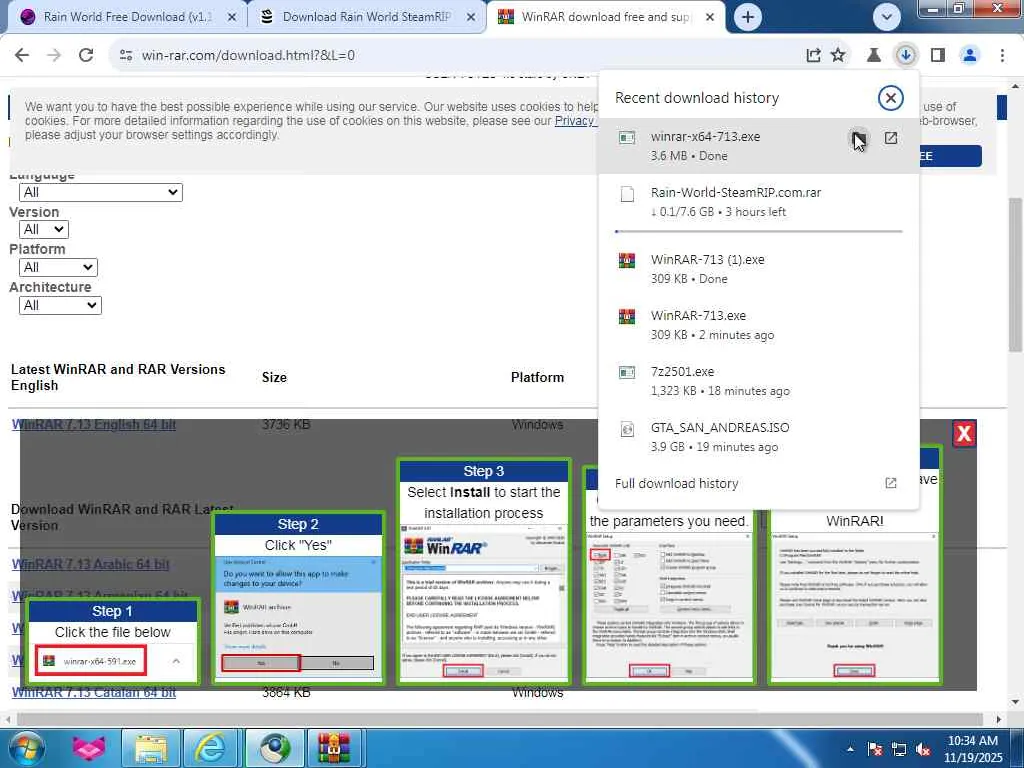Screen dimensions: 1024x768
Task: Show hidden system tray icons
Action: click(x=850, y=749)
